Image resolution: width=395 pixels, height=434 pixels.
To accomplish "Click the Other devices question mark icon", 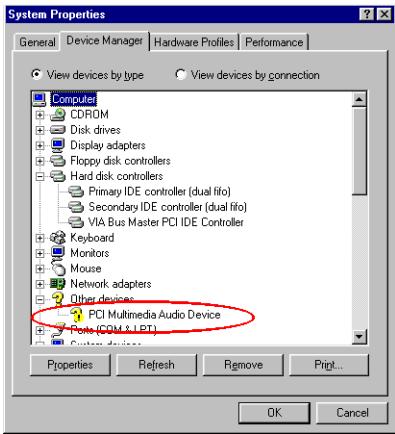I will point(58,299).
